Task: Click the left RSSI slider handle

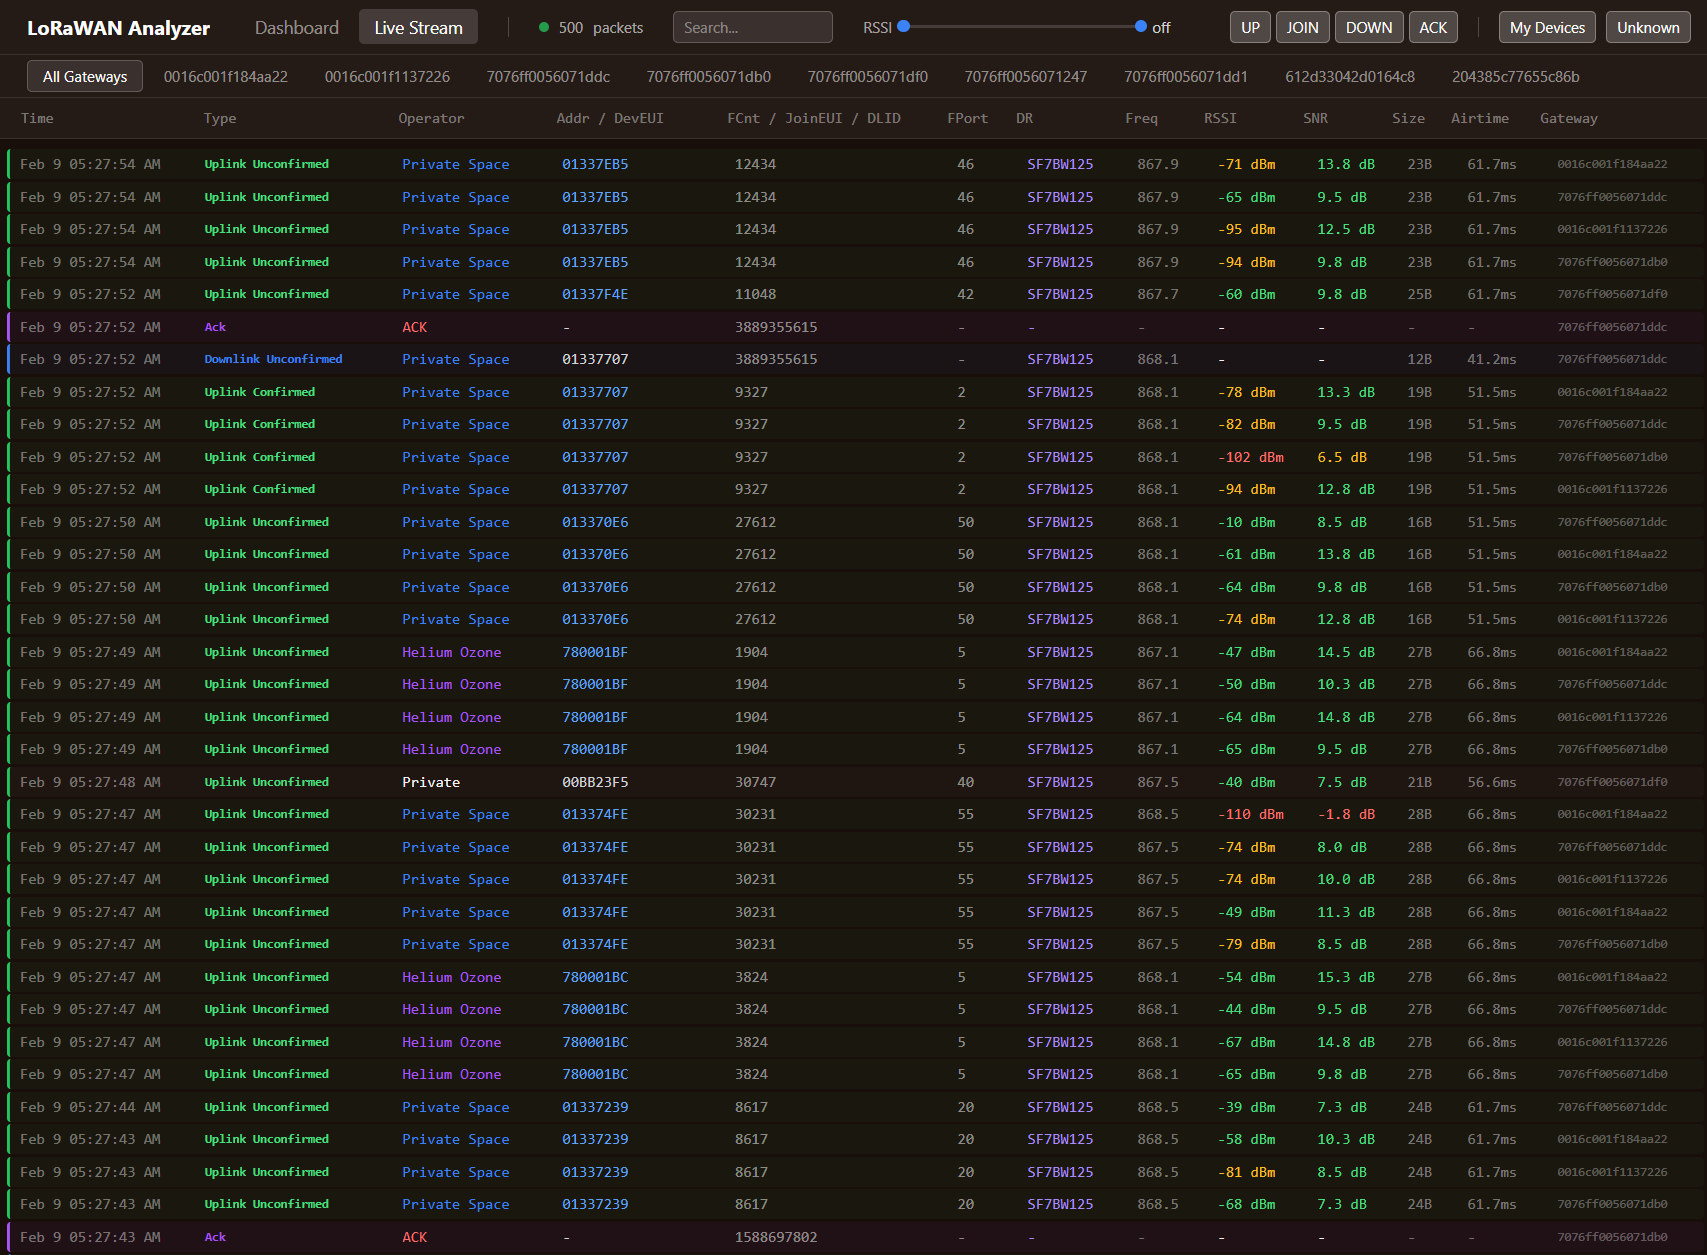Action: pos(904,27)
